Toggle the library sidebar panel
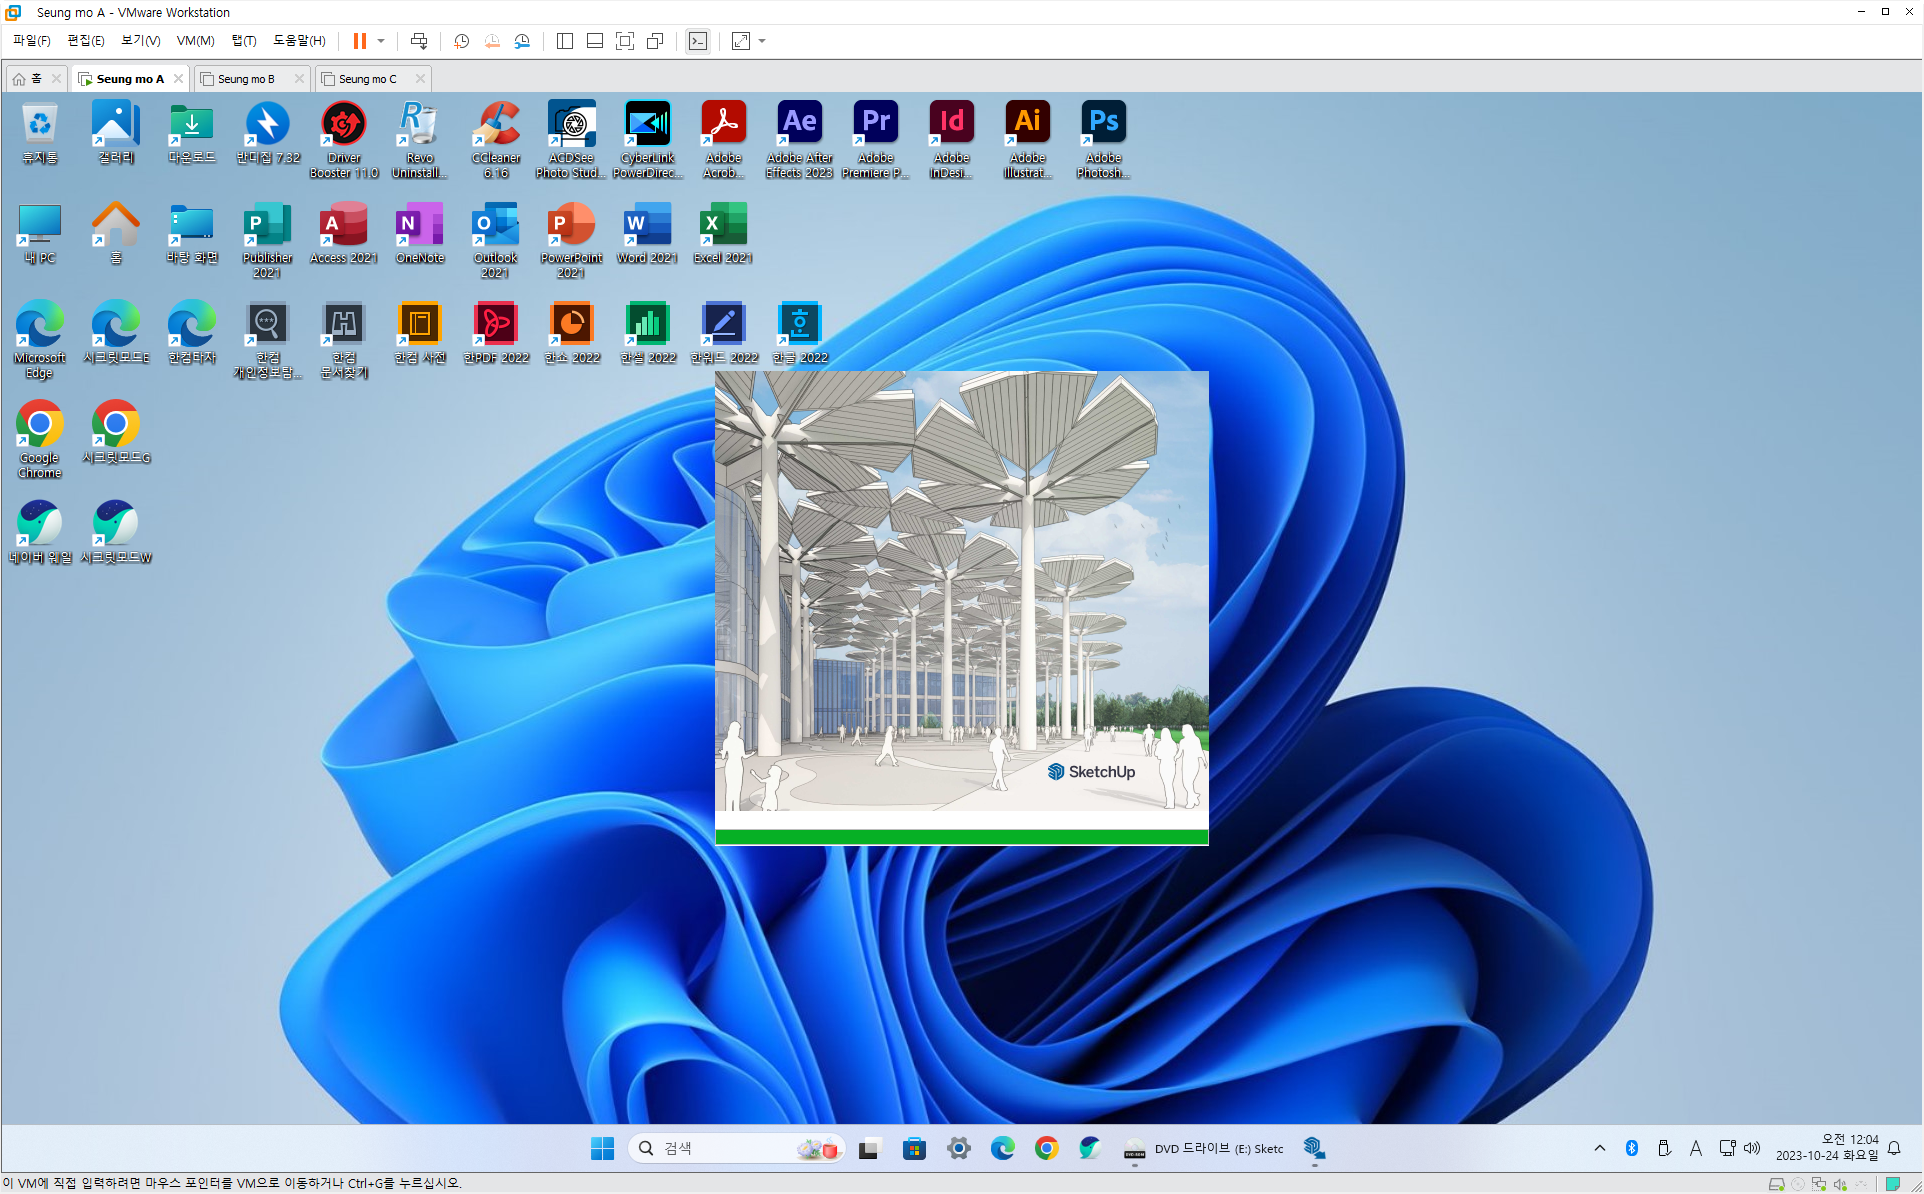This screenshot has width=1924, height=1194. [x=565, y=41]
